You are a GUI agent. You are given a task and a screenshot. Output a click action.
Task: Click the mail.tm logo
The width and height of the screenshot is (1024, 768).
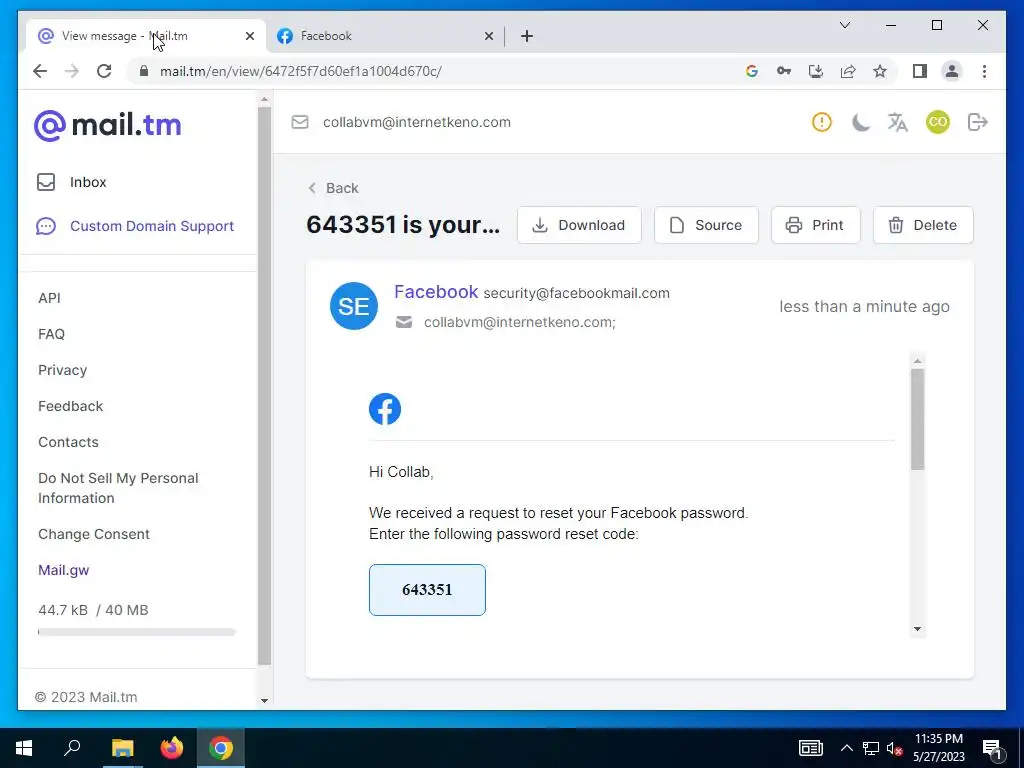coord(107,125)
